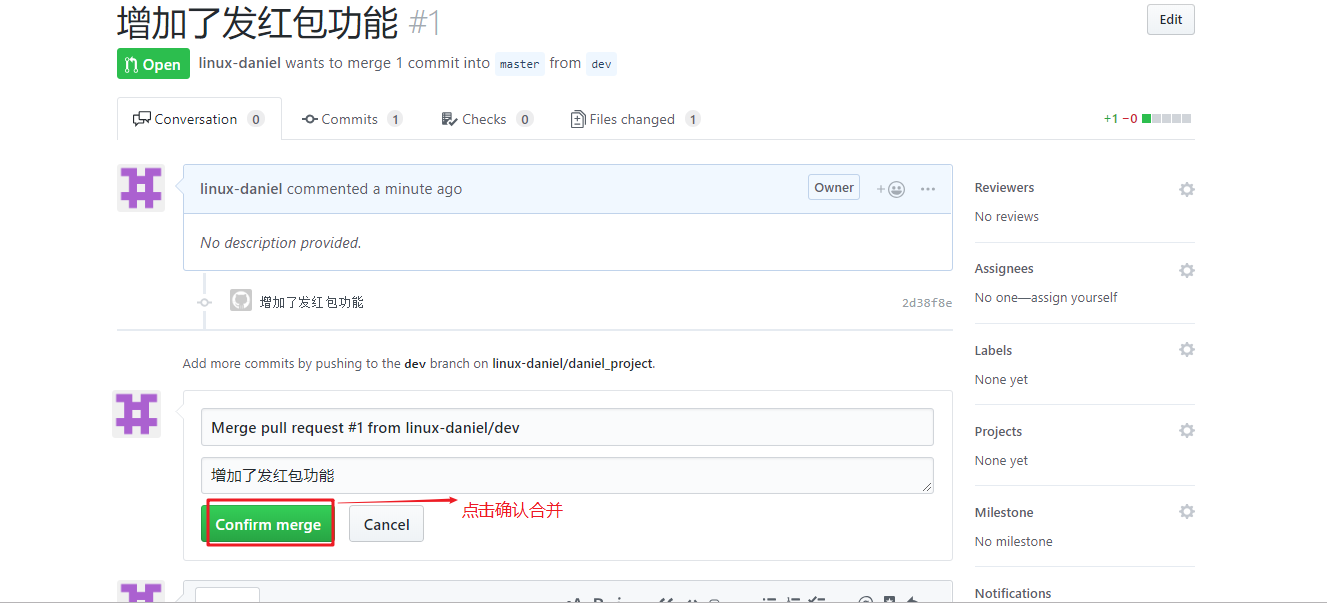This screenshot has width=1327, height=604.
Task: Click the 'a minute ago' timestamp
Action: 417,189
